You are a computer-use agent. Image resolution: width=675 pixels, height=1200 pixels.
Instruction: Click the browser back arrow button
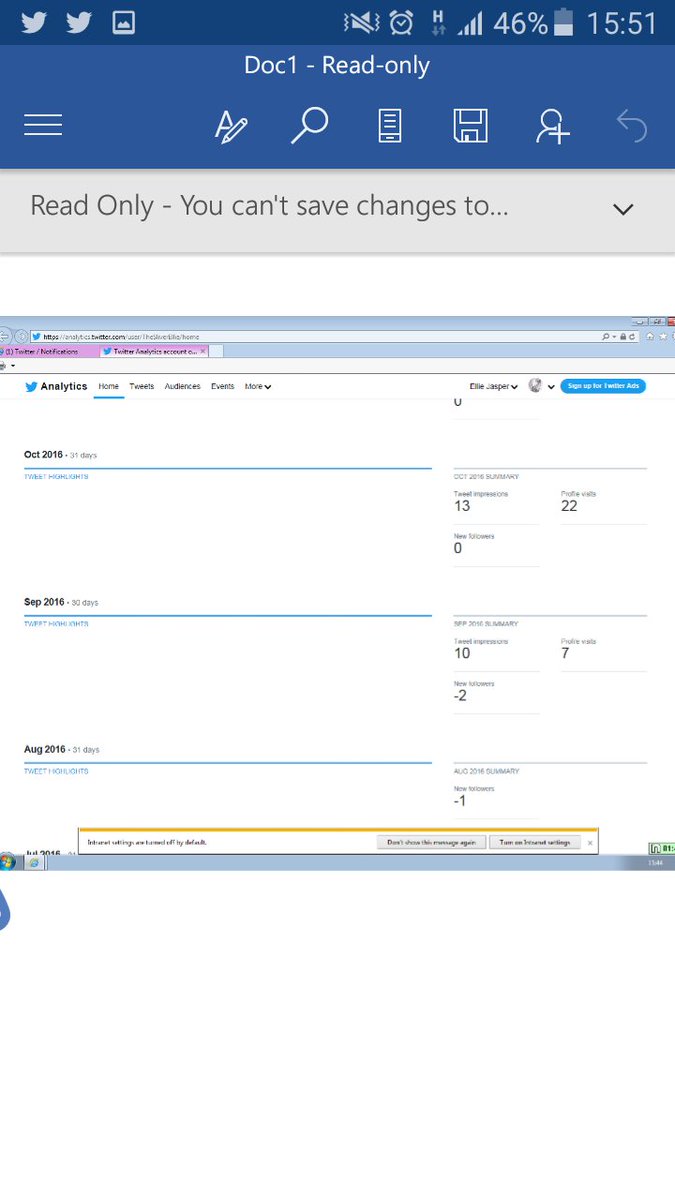click(4, 337)
